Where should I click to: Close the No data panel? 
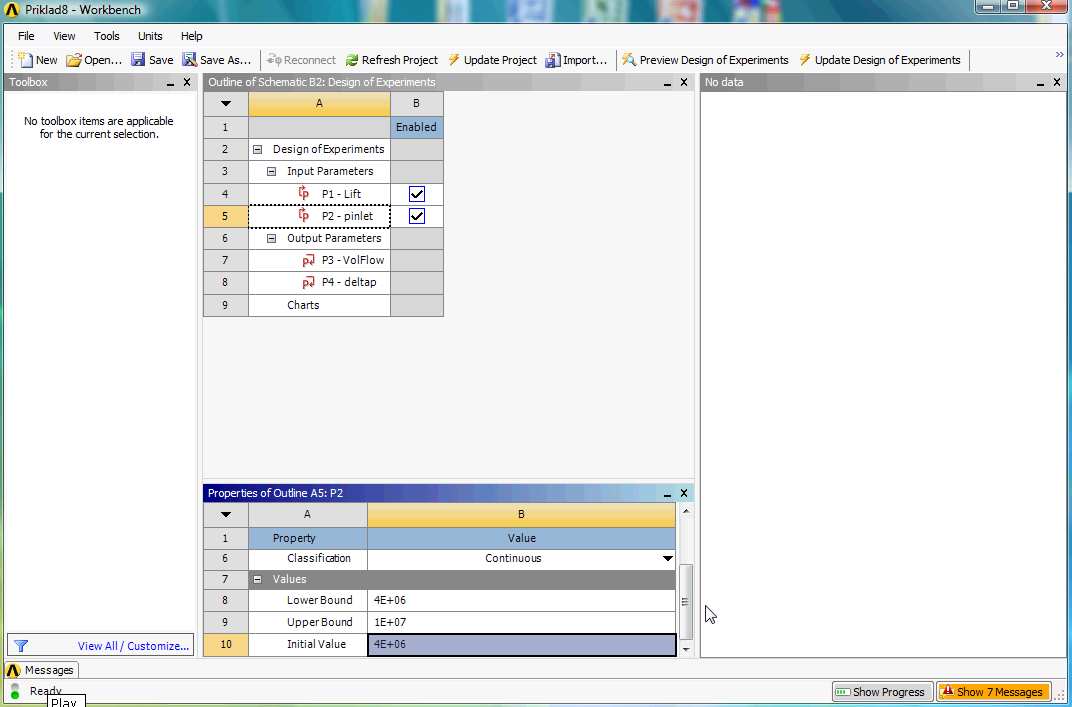pyautogui.click(x=1057, y=82)
